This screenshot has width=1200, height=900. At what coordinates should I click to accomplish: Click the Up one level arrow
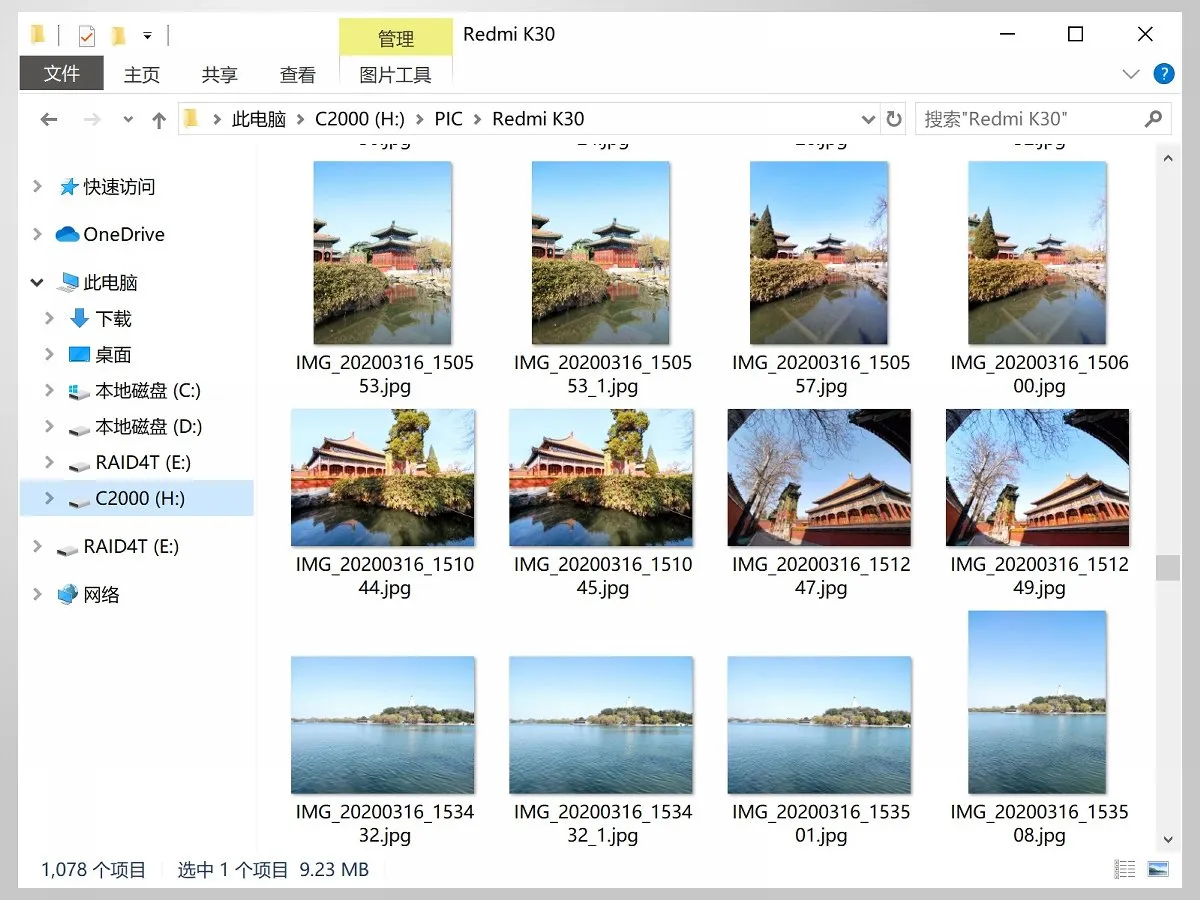158,119
